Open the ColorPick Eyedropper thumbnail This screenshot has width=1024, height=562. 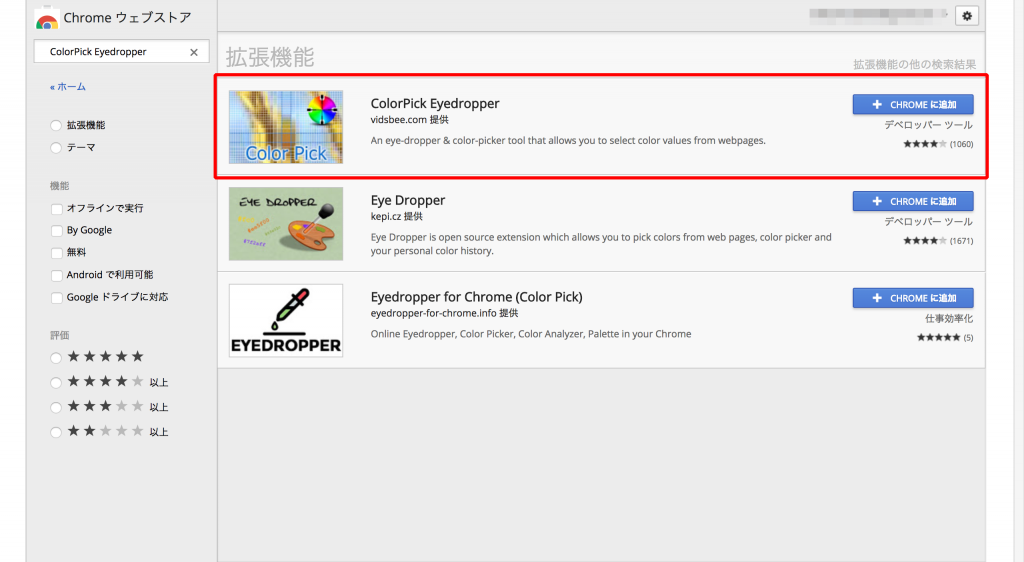[286, 127]
